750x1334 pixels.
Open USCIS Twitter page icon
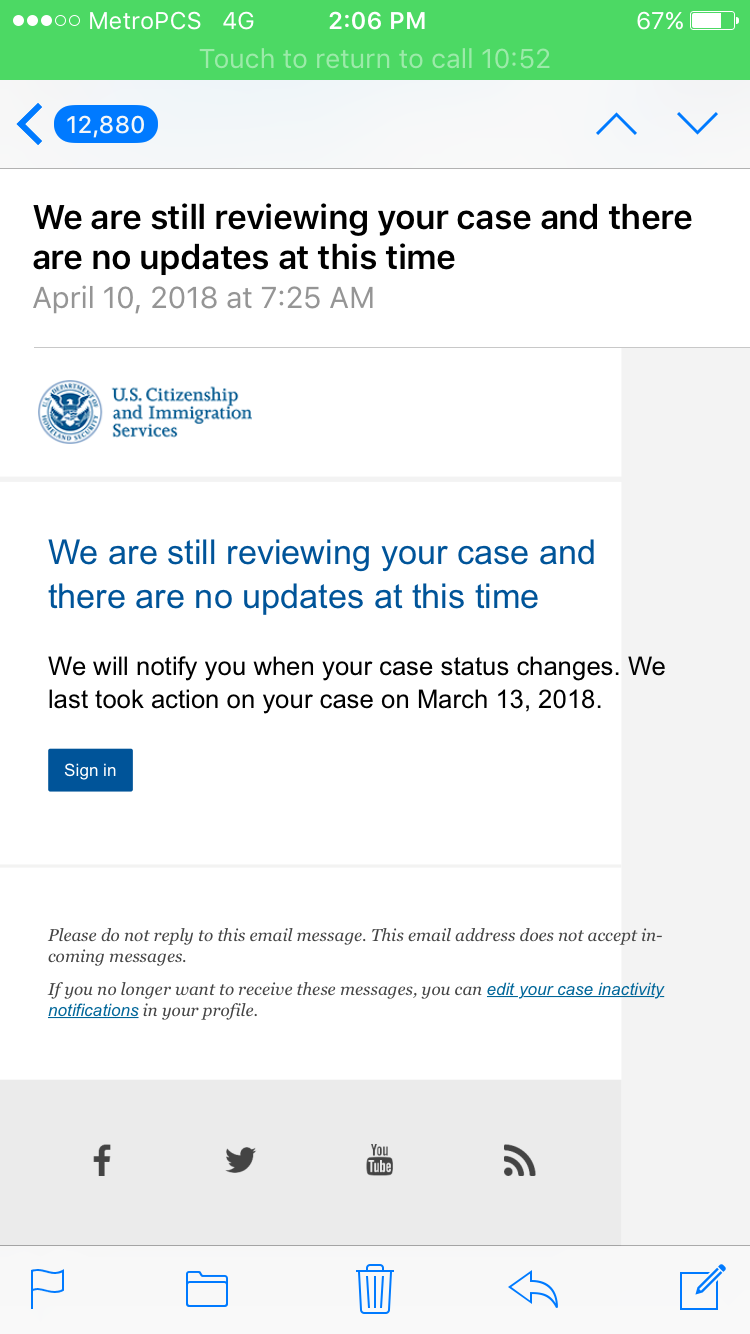coord(240,1160)
